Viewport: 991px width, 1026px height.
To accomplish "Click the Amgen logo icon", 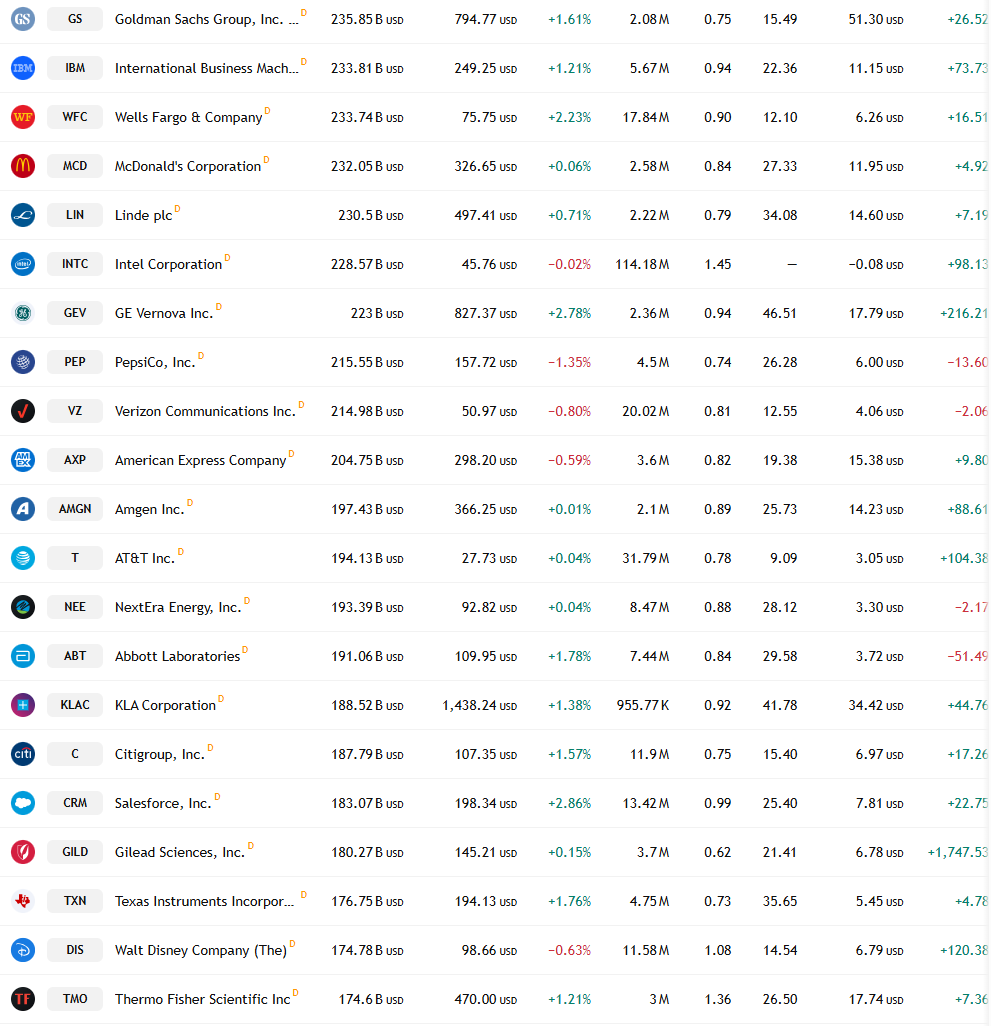I will click(23, 509).
